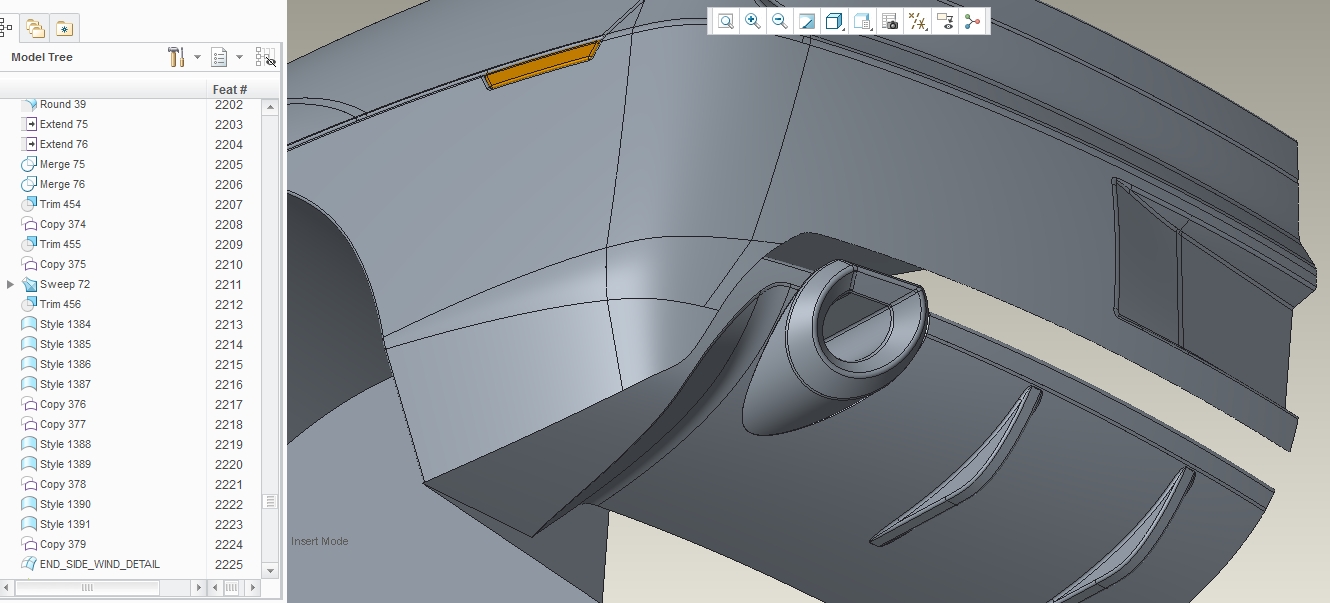Viewport: 1330px width, 603px height.
Task: Select Style 1390 feature
Action: [65, 504]
